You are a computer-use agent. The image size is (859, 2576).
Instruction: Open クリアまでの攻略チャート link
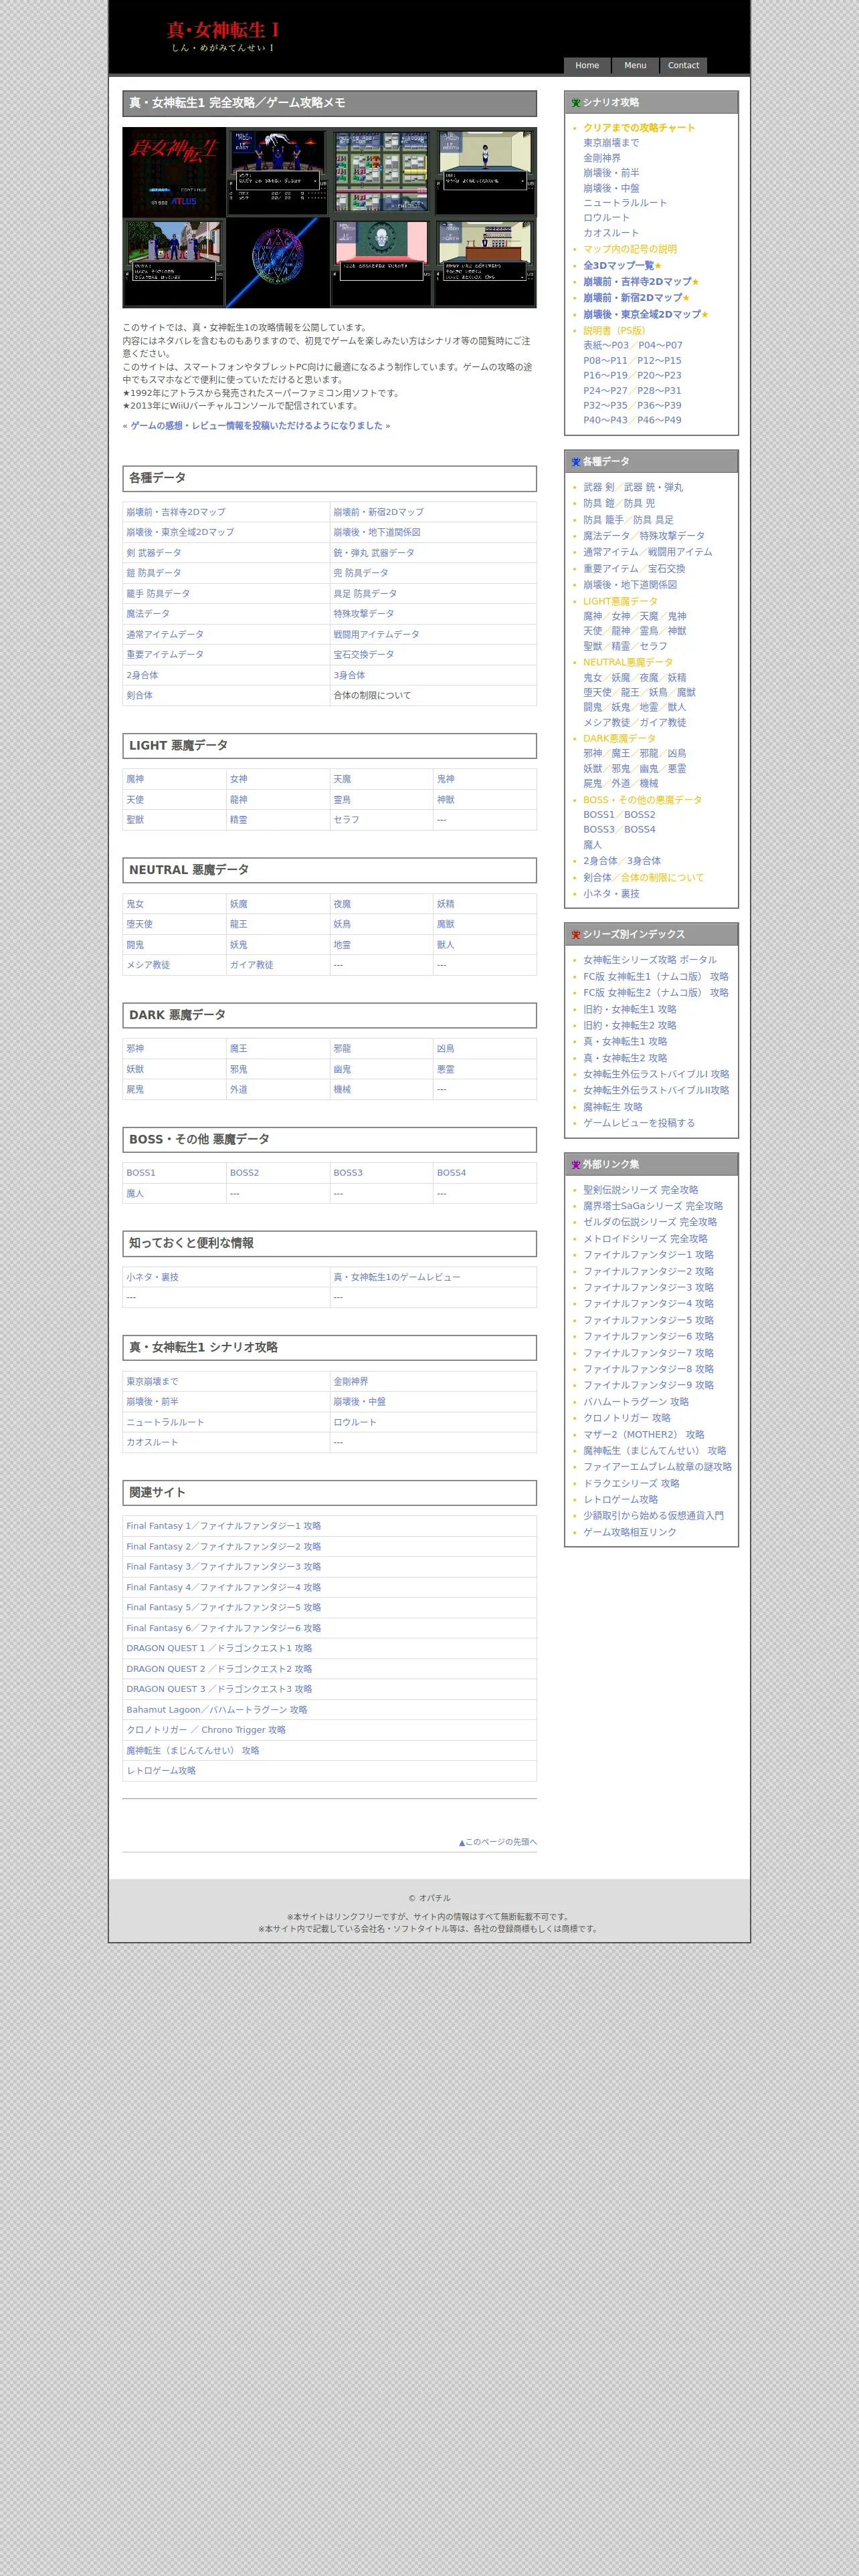click(x=639, y=128)
